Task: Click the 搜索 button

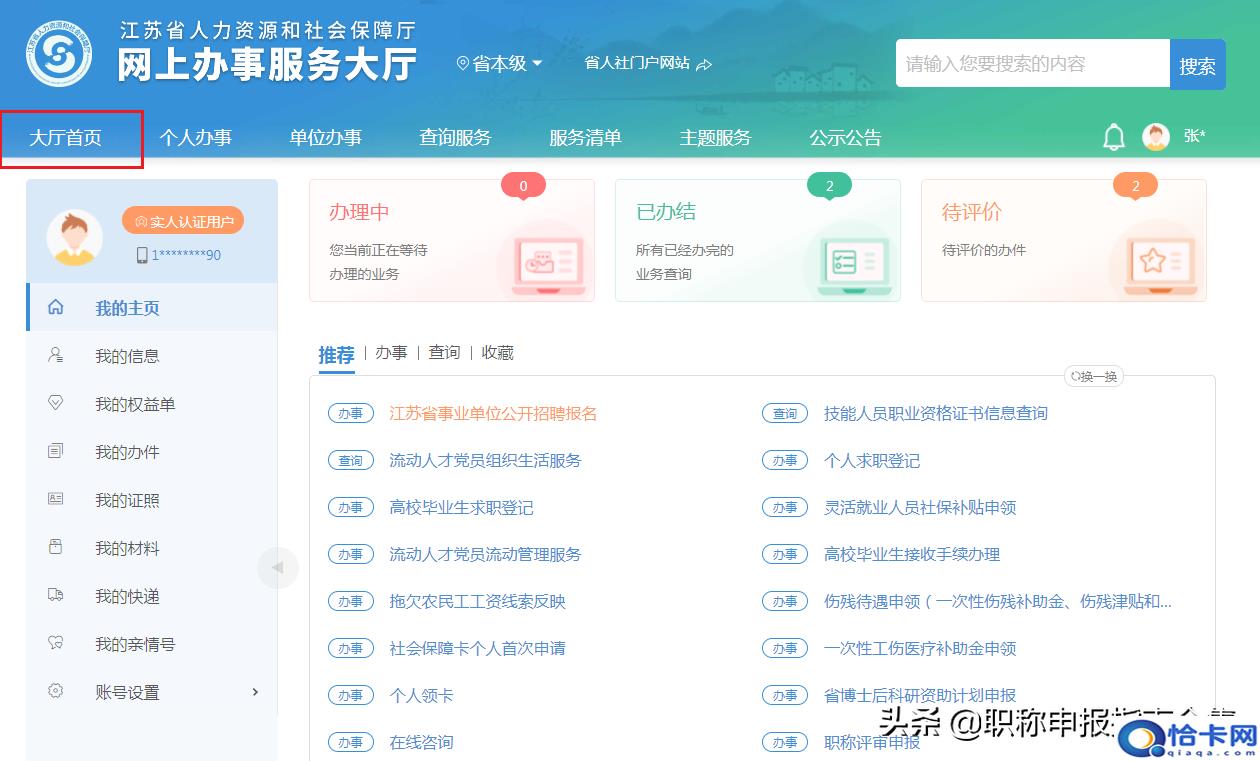Action: 1197,65
